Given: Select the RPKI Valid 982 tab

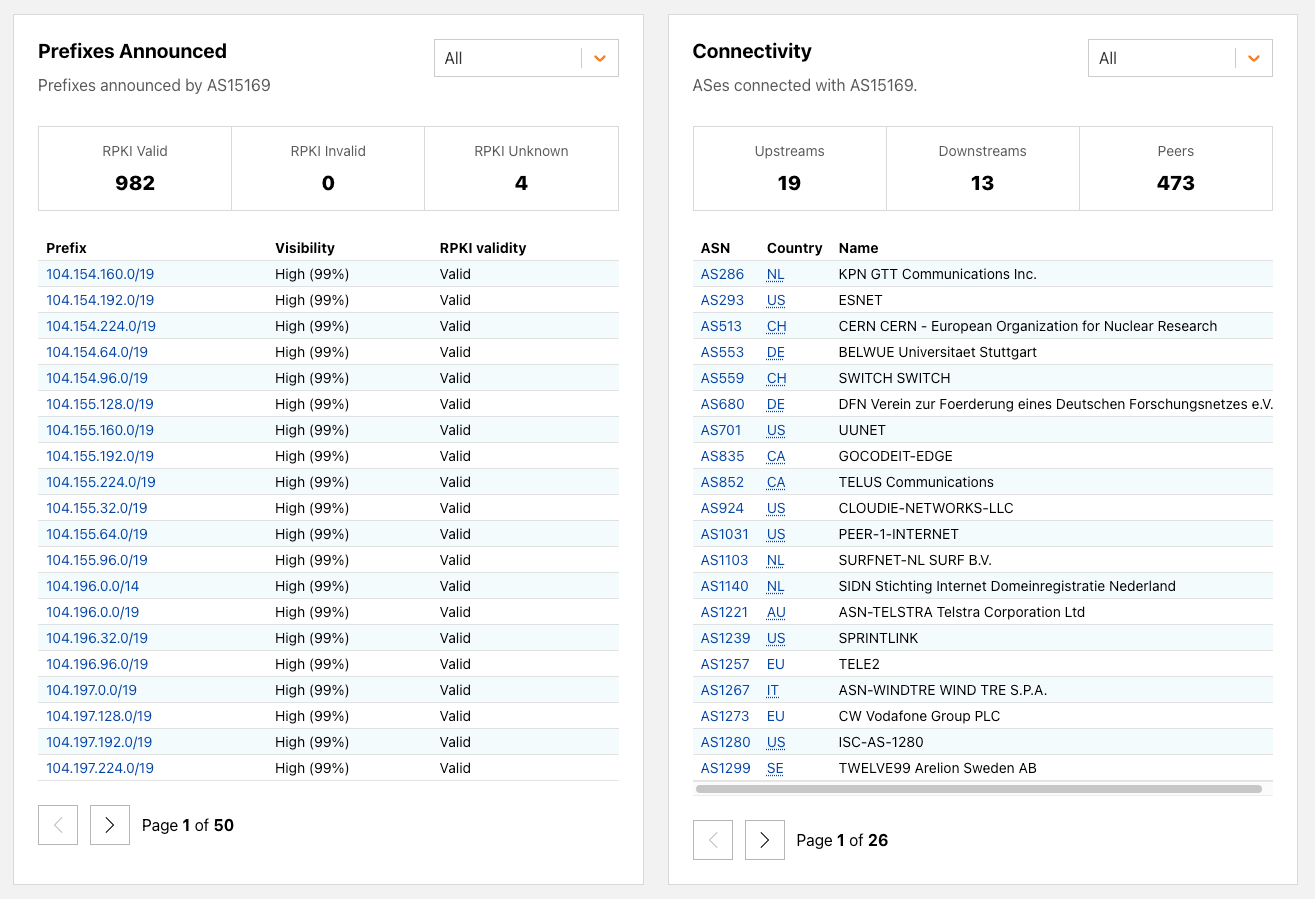Looking at the screenshot, I should pyautogui.click(x=135, y=168).
